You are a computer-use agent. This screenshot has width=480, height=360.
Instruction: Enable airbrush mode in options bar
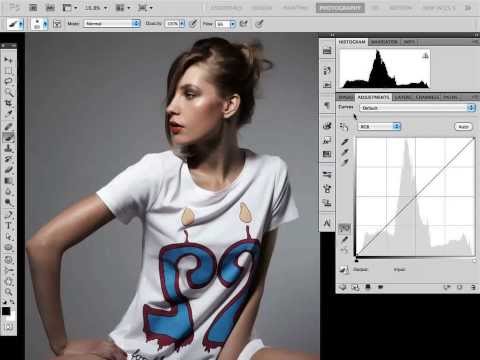(x=244, y=24)
